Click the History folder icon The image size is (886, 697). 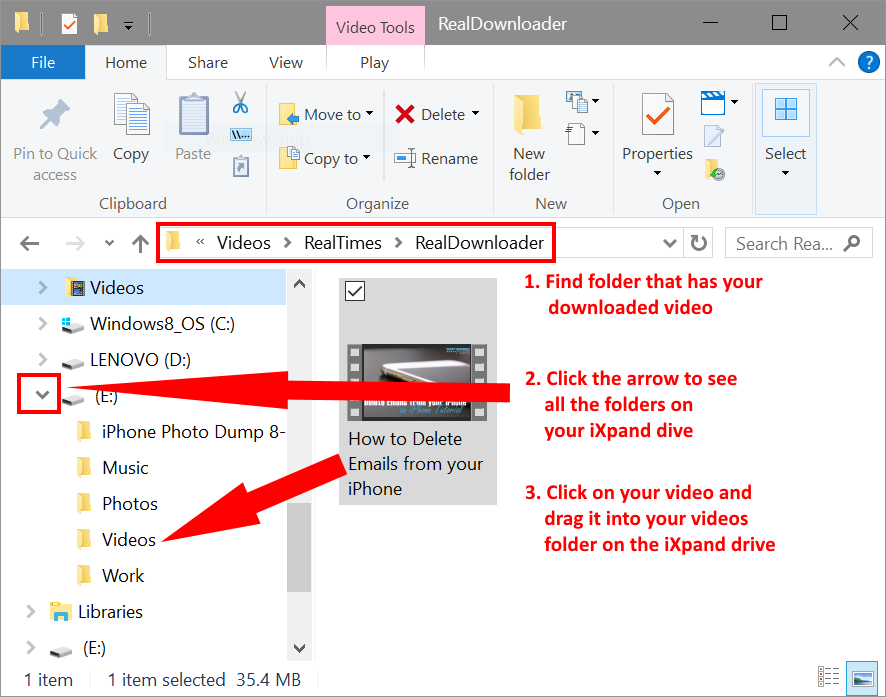point(715,169)
